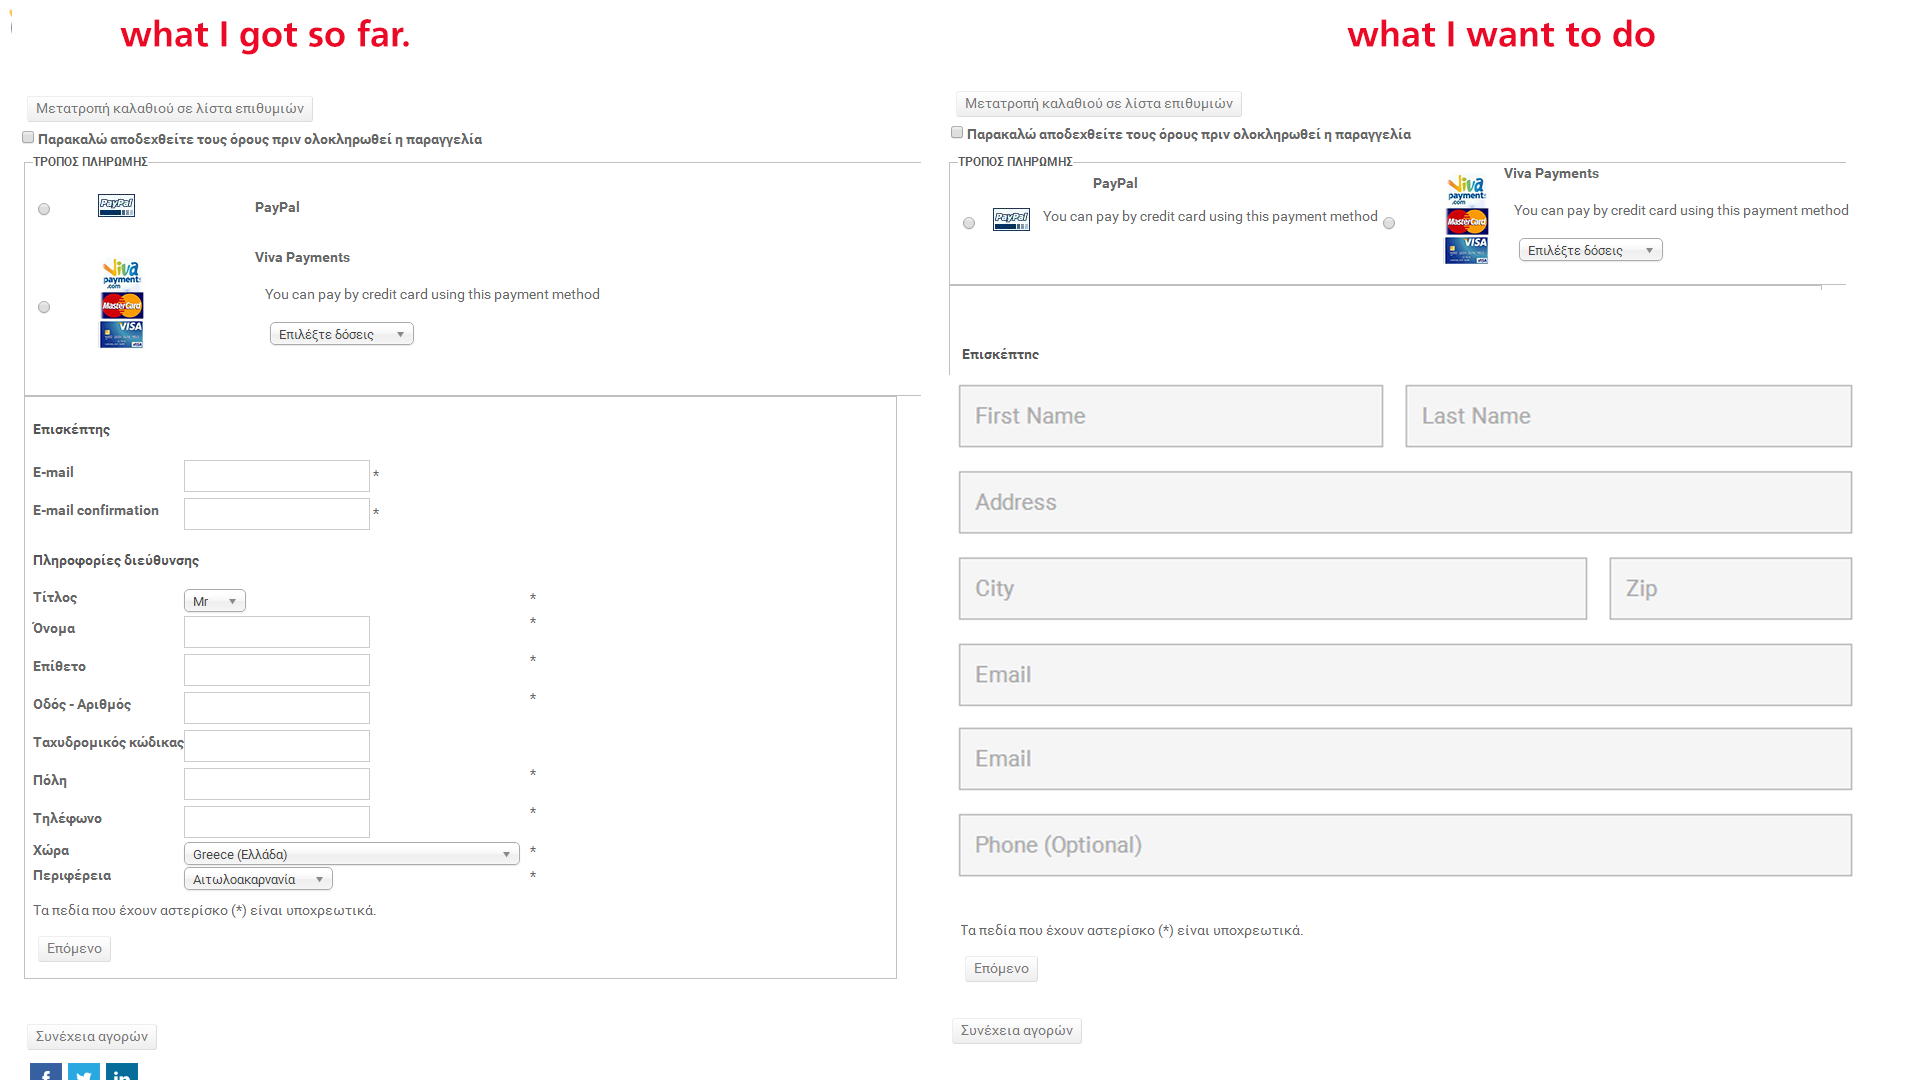
Task: Open the left 'Επιλέξτε δόσεις' installments dropdown
Action: click(x=341, y=334)
